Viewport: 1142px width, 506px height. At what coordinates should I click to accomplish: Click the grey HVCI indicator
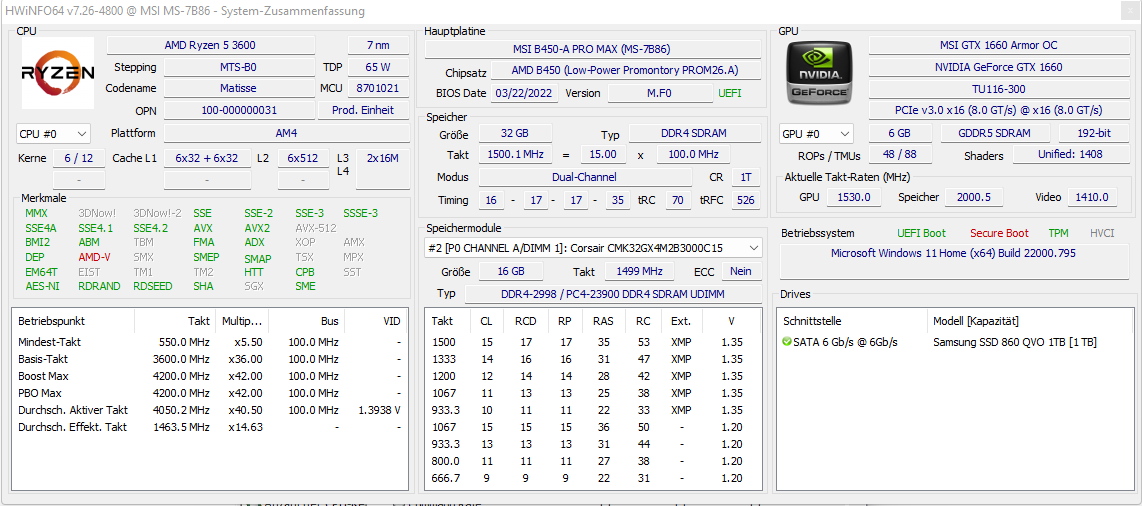(1102, 233)
